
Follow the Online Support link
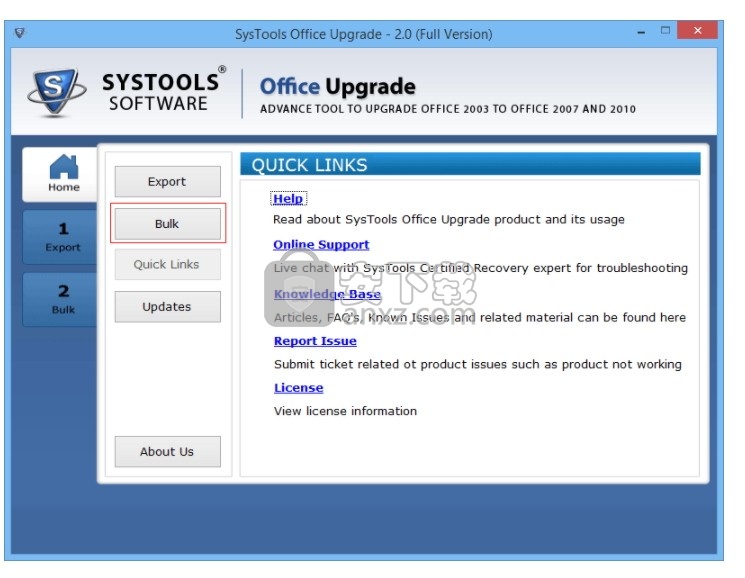321,244
